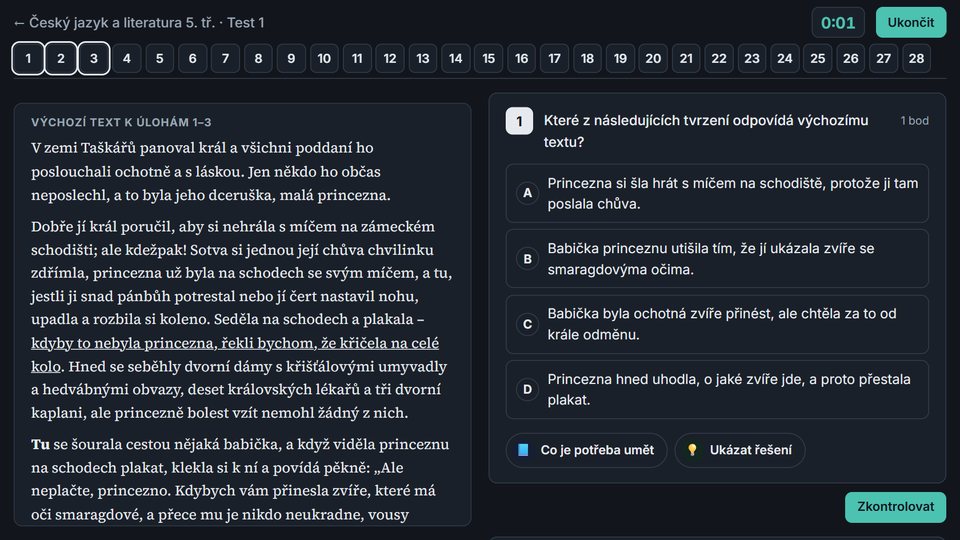
Task: Click the Zkontrolovat button
Action: pos(895,507)
